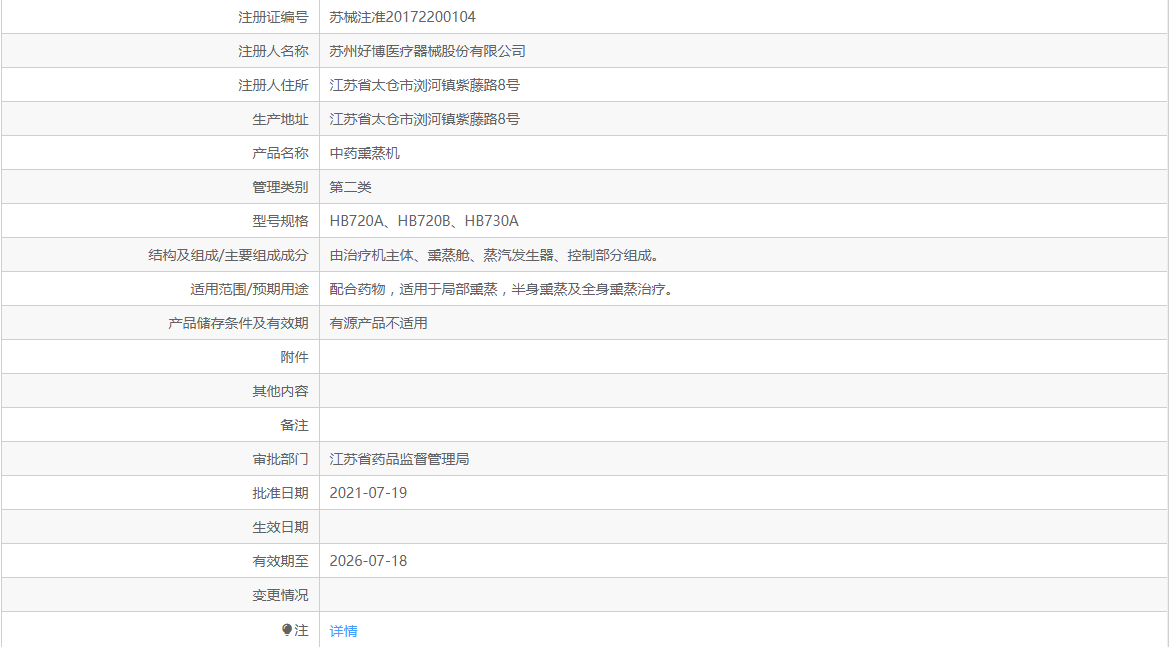The height and width of the screenshot is (647, 1173).
Task: Select the approval date 2021-07-19
Action: [368, 493]
